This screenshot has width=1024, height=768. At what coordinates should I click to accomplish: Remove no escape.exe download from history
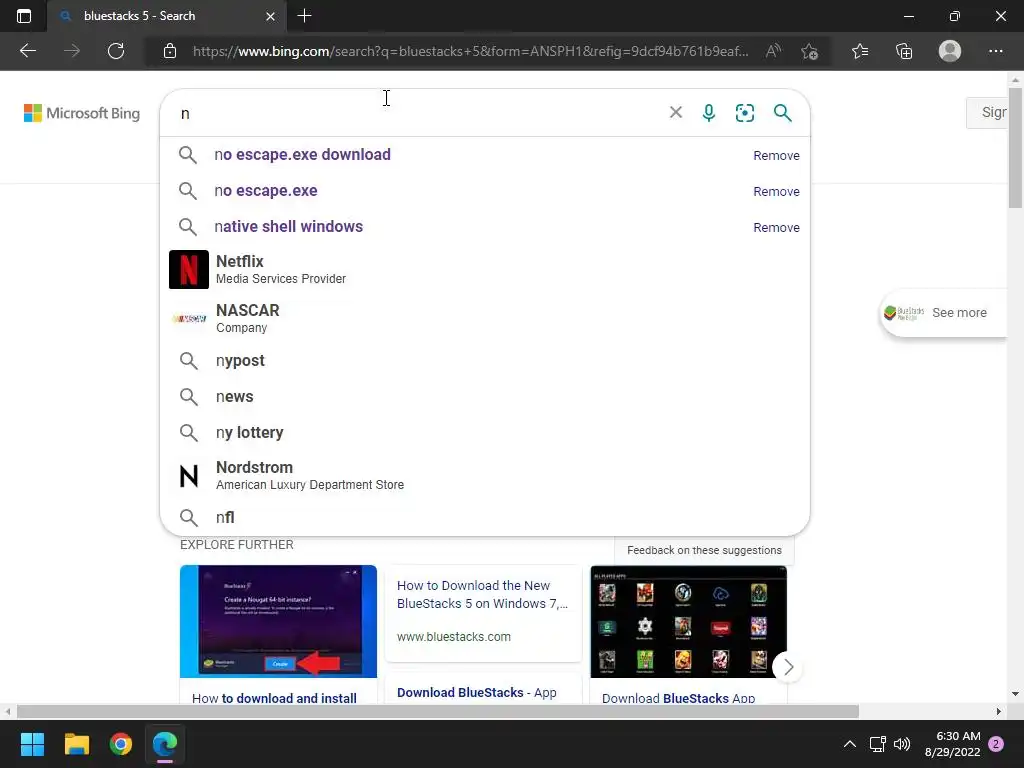[x=776, y=155]
